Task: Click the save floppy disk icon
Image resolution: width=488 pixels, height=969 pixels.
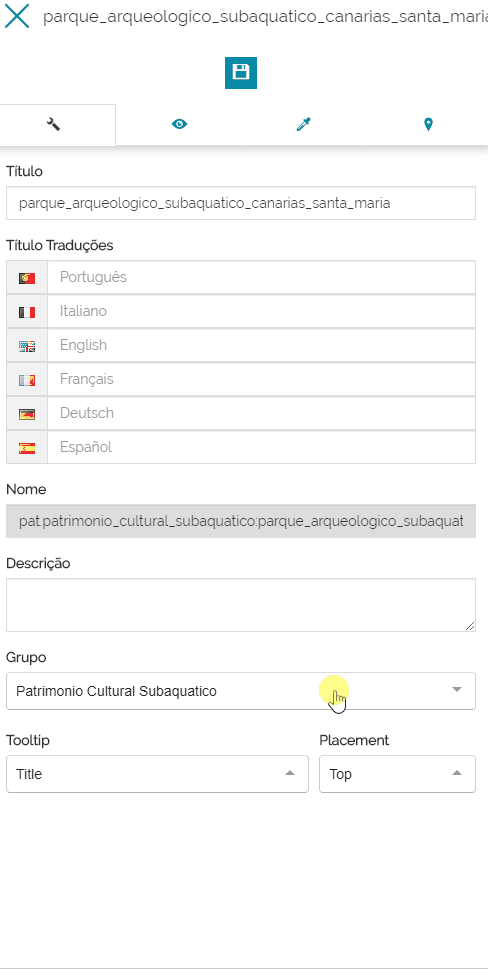Action: pyautogui.click(x=241, y=73)
